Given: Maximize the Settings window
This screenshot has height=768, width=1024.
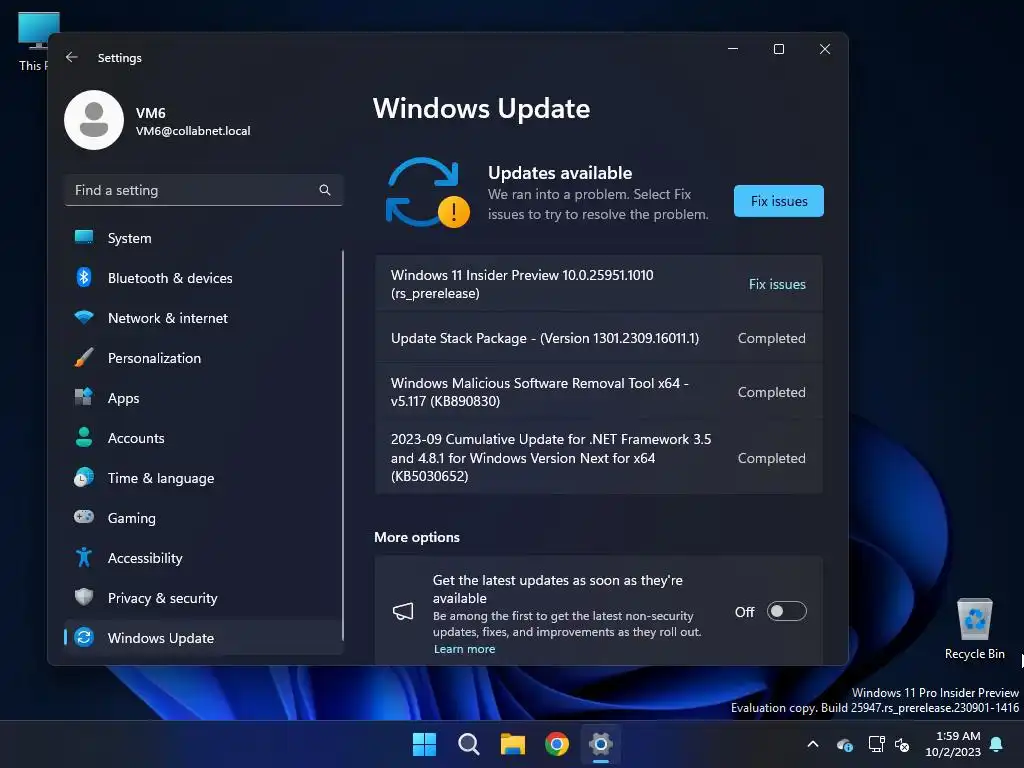Looking at the screenshot, I should click(778, 49).
